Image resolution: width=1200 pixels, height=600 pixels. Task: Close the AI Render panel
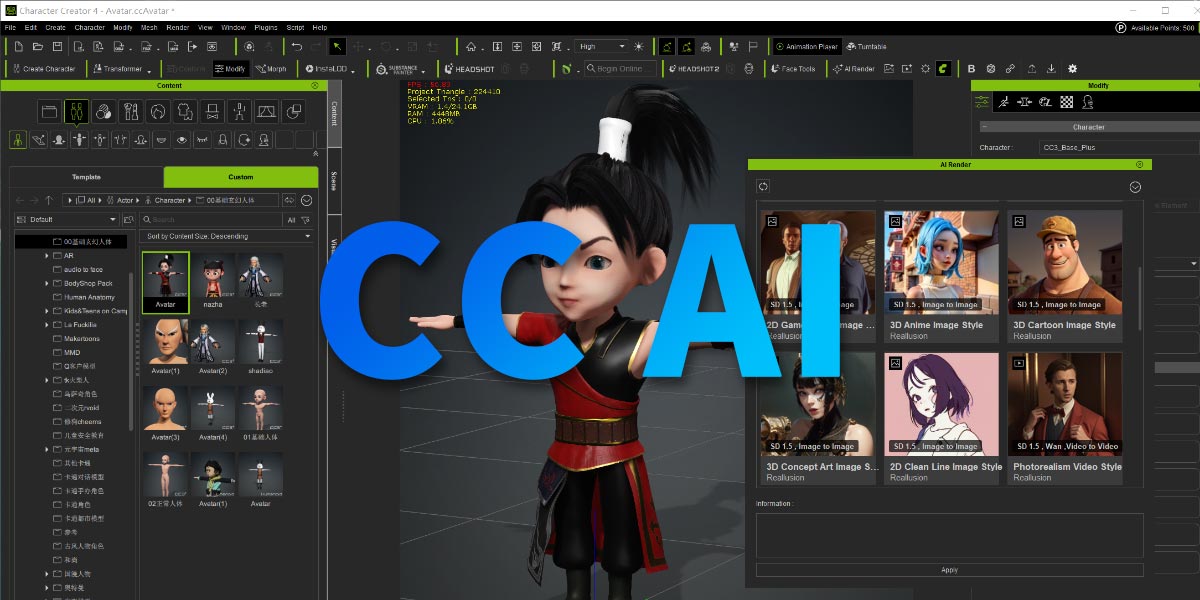1139,164
